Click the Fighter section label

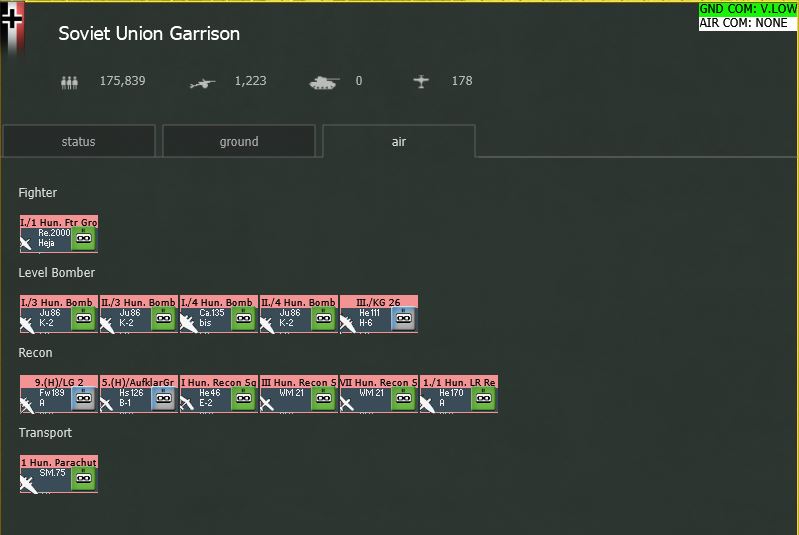pyautogui.click(x=38, y=193)
